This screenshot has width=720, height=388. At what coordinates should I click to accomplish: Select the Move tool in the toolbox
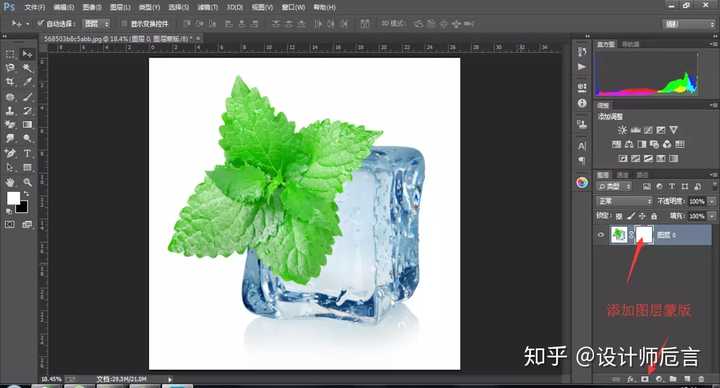(27, 54)
